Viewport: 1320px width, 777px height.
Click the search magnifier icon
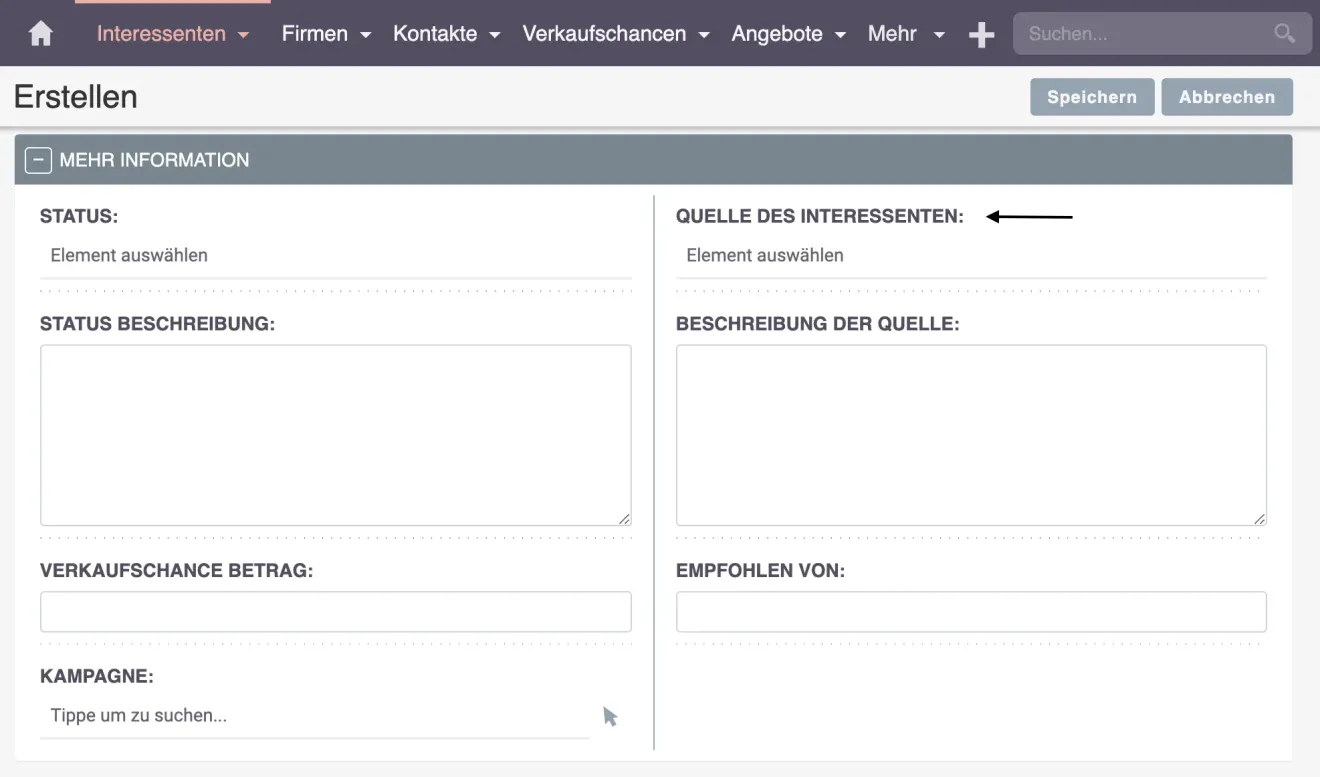point(1285,33)
